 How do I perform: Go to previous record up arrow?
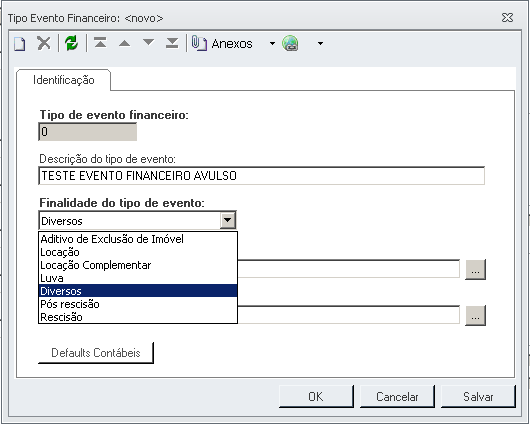point(124,43)
